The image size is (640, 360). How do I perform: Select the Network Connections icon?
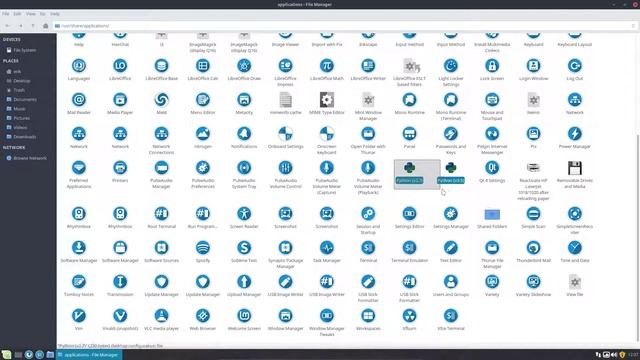coord(161,133)
